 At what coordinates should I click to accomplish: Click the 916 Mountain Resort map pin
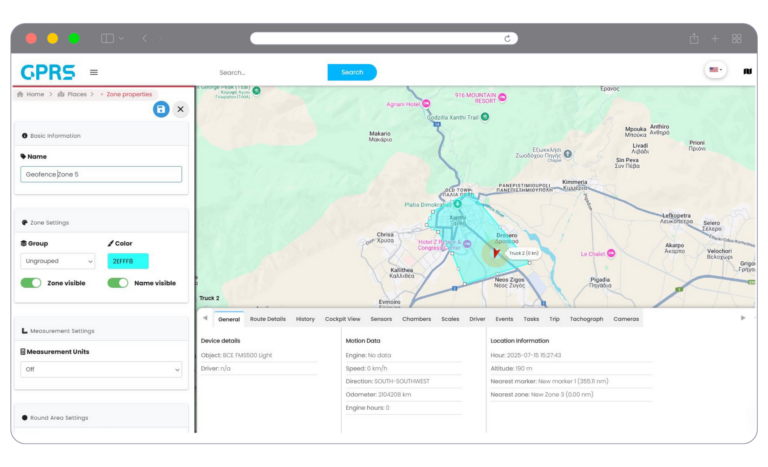coord(502,97)
